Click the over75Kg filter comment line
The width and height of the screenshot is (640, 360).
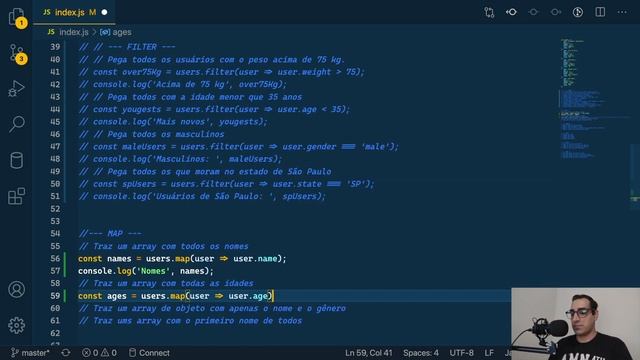(x=221, y=72)
